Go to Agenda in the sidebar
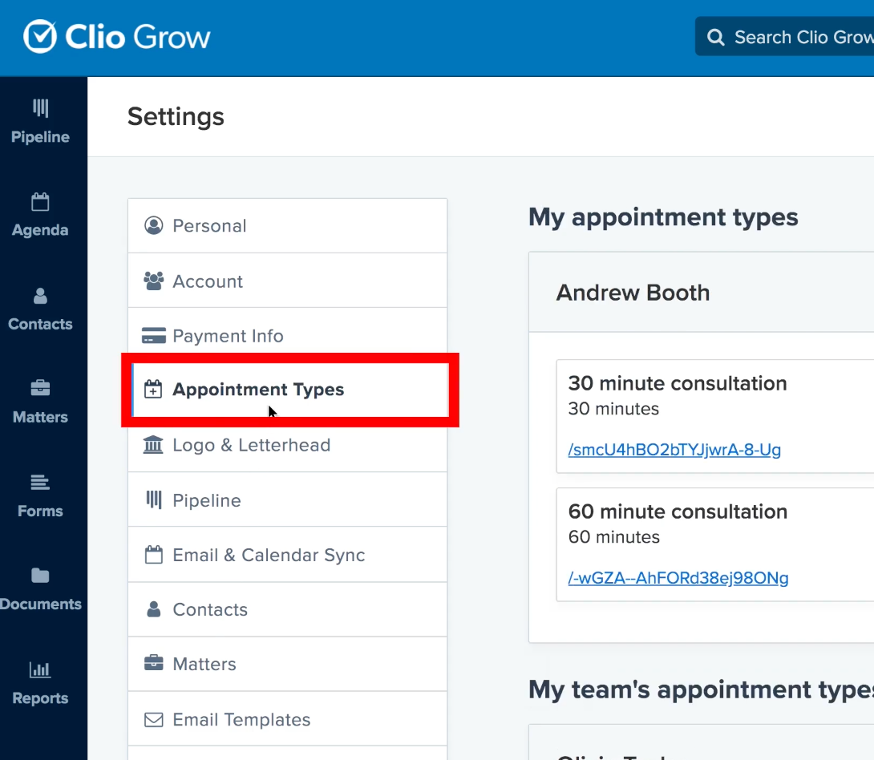 pos(40,215)
